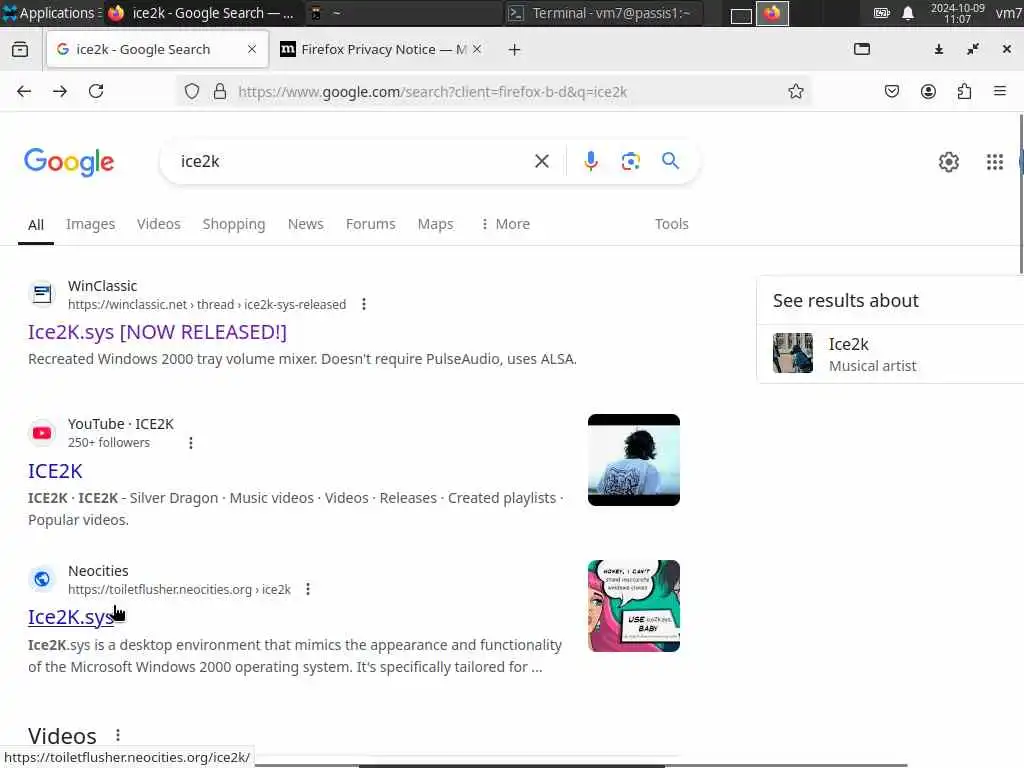The height and width of the screenshot is (768, 1024).
Task: Click the empty workspace box in panel
Action: pos(741,16)
